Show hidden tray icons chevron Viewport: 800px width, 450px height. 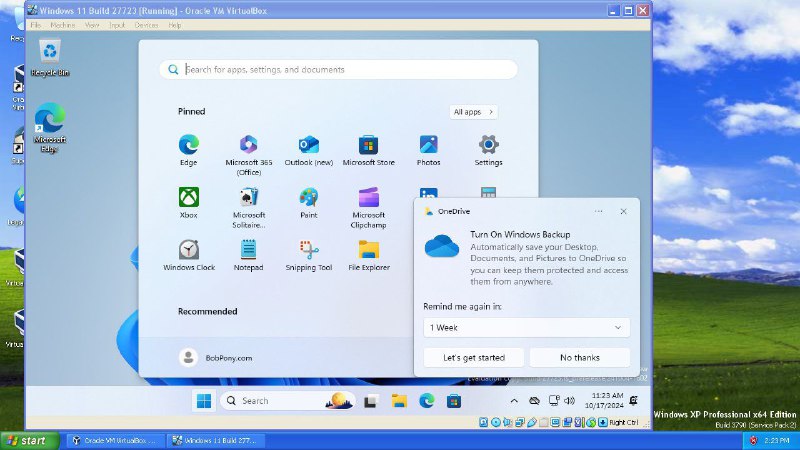pyautogui.click(x=514, y=401)
